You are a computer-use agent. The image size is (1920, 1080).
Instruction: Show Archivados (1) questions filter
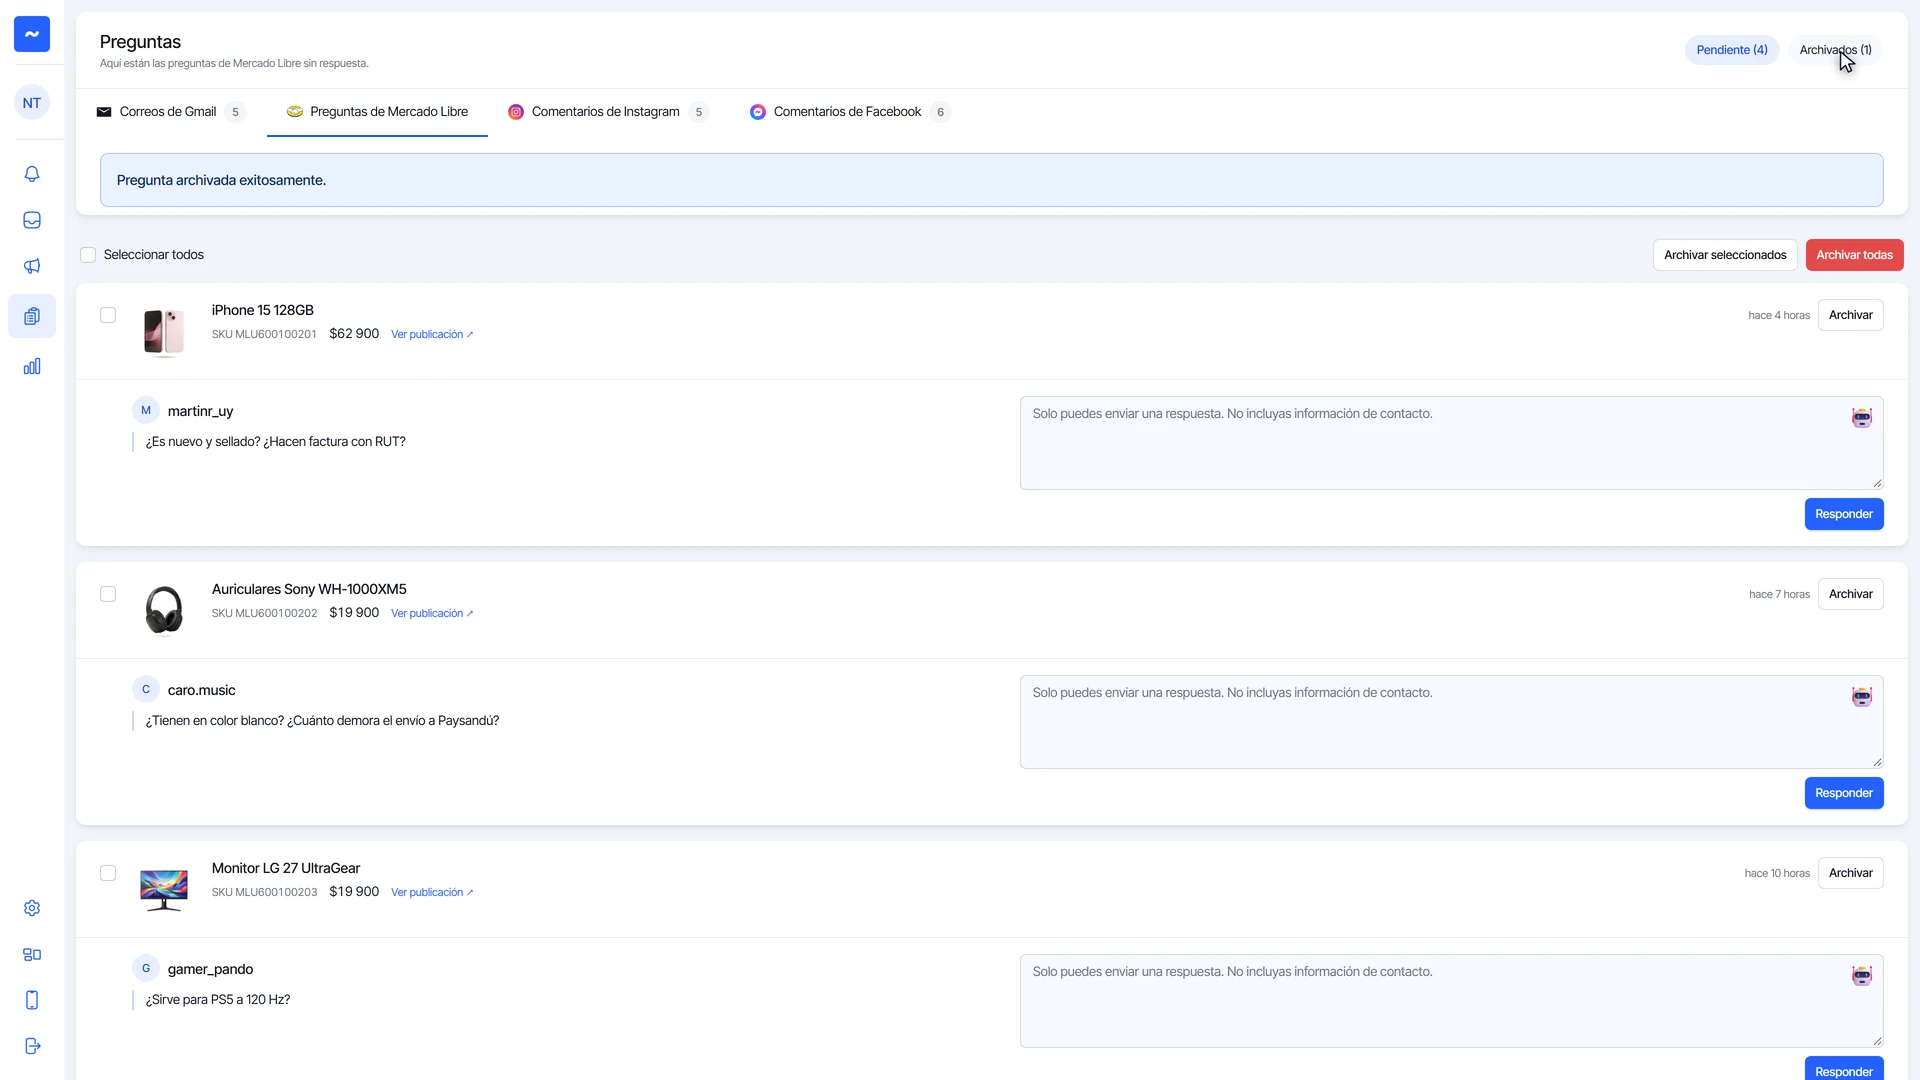pos(1835,50)
